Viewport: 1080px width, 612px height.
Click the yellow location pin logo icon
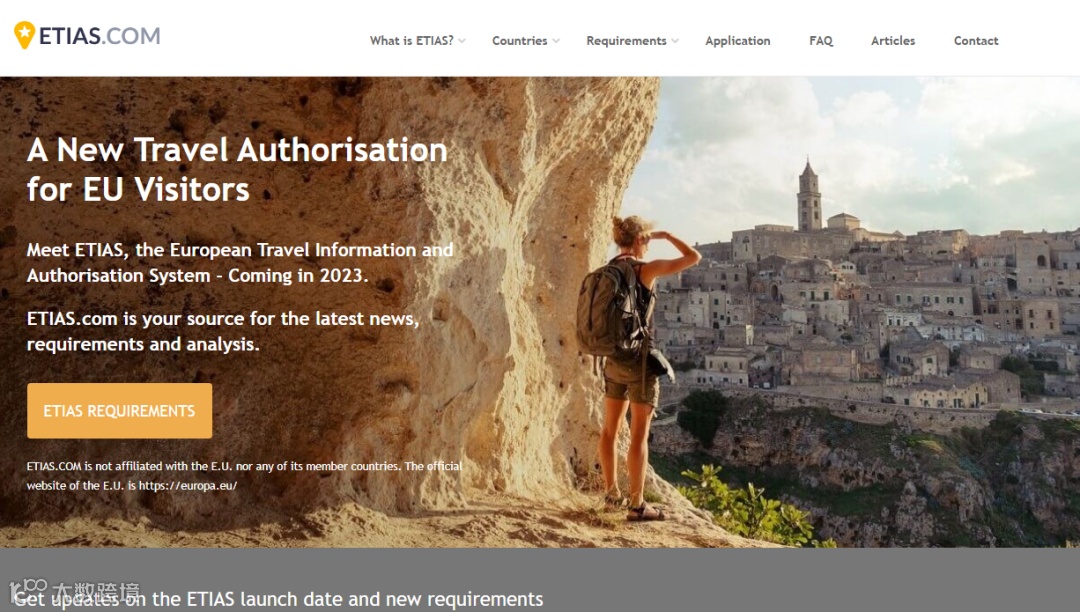pos(24,35)
